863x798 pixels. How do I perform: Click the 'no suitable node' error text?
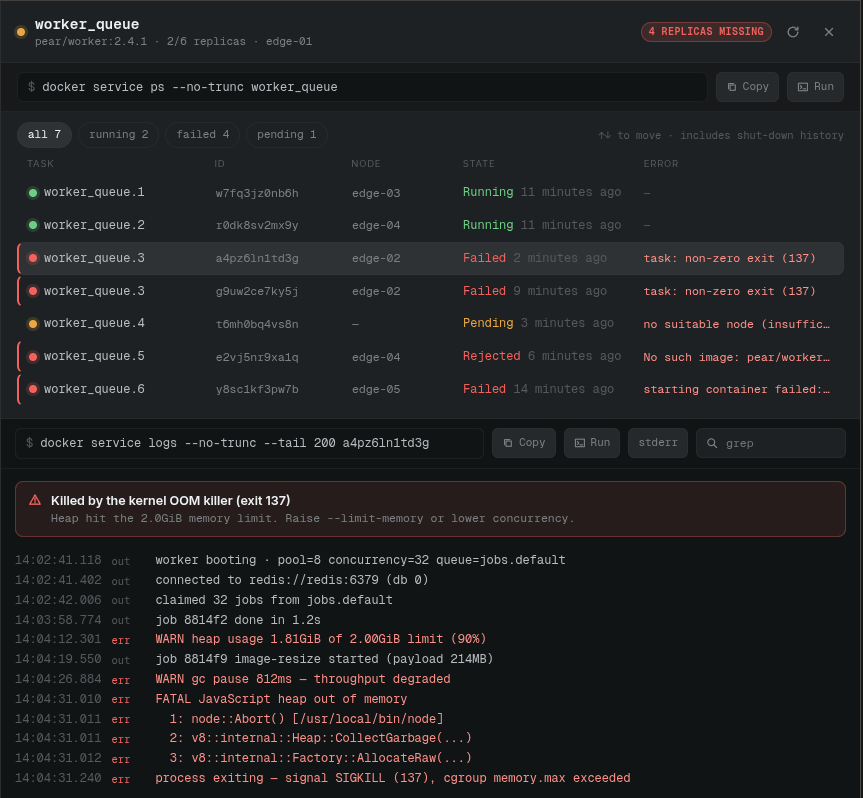tap(736, 324)
